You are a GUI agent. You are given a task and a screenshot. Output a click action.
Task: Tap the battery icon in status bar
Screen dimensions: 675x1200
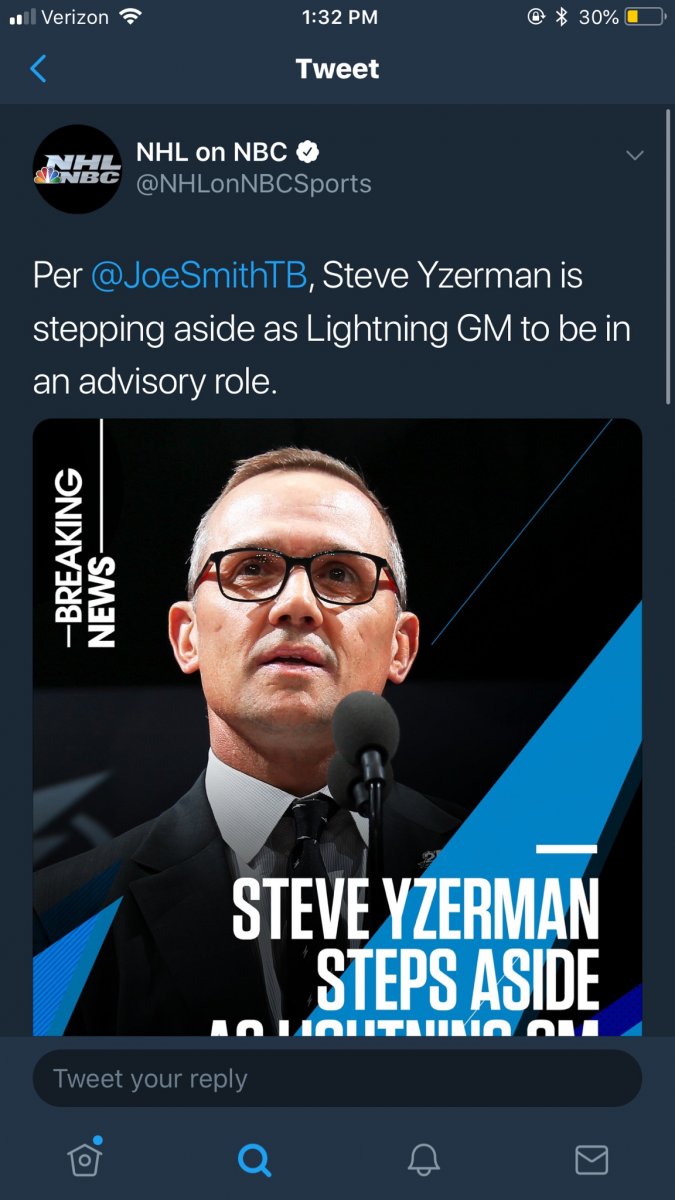coord(645,17)
